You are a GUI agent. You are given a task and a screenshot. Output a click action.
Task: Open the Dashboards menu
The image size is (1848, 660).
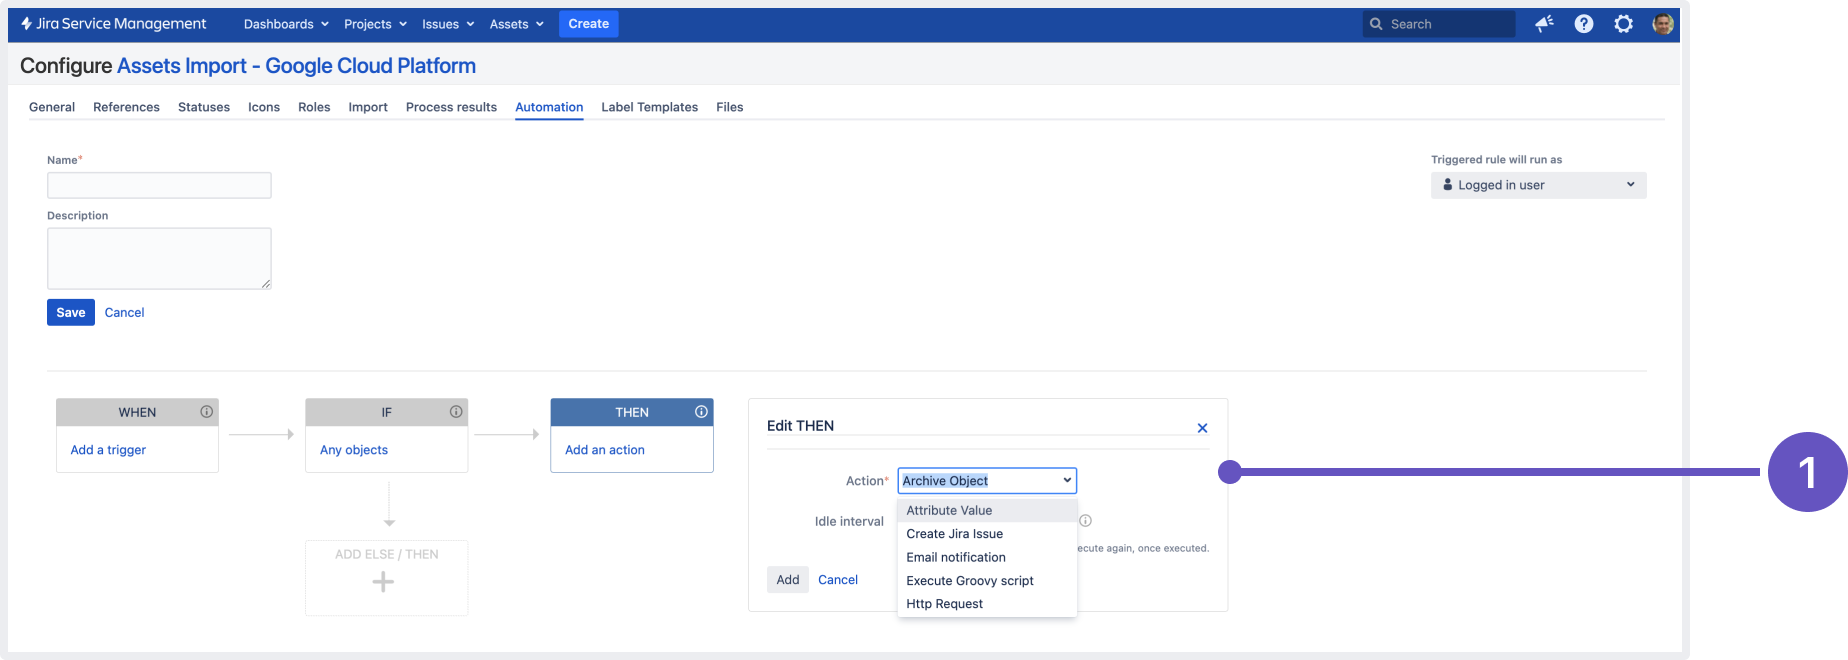tap(286, 24)
